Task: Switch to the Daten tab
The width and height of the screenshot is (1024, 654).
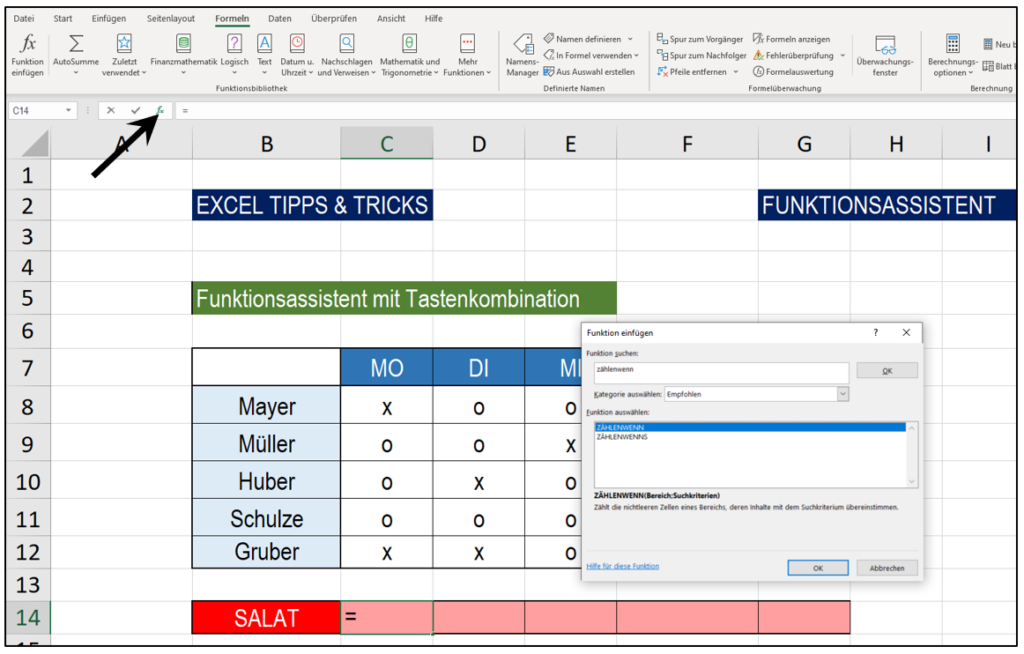Action: tap(280, 18)
